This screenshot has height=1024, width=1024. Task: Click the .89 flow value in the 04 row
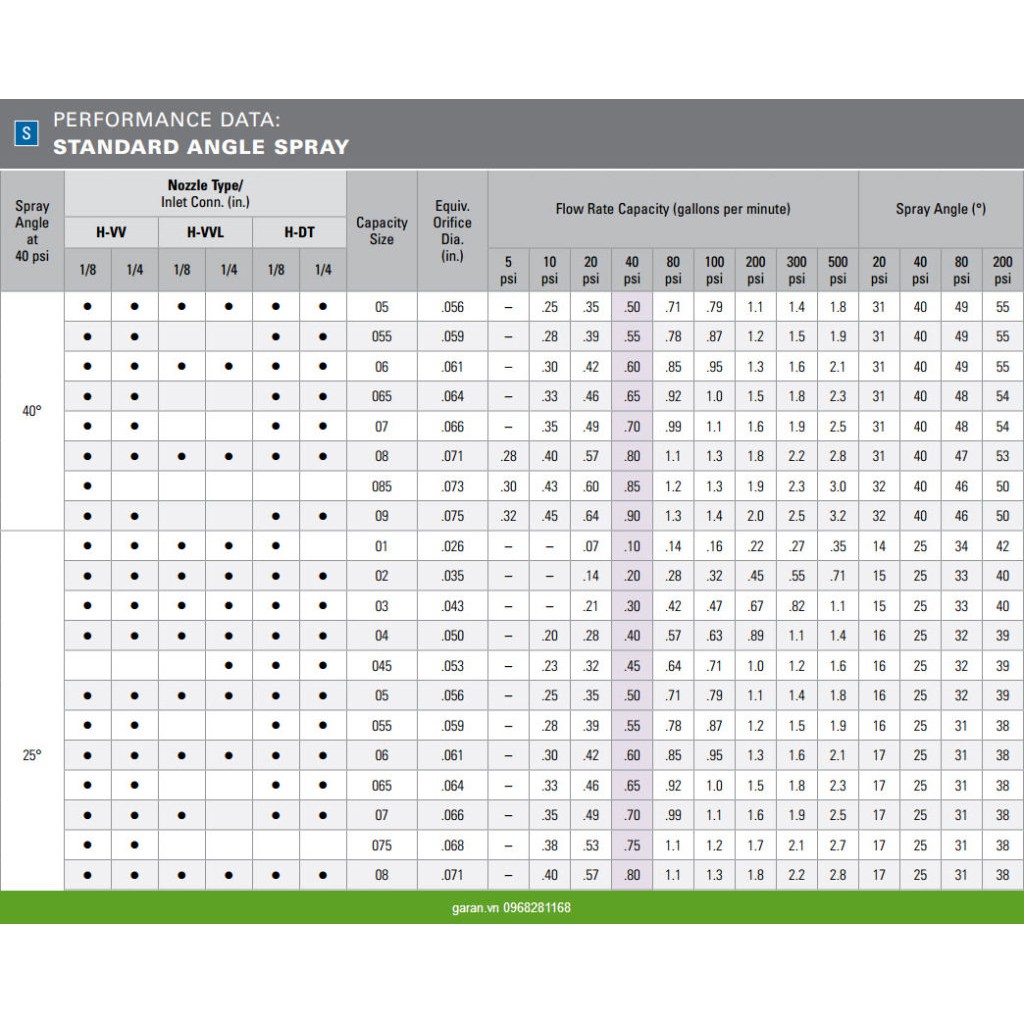pyautogui.click(x=755, y=635)
